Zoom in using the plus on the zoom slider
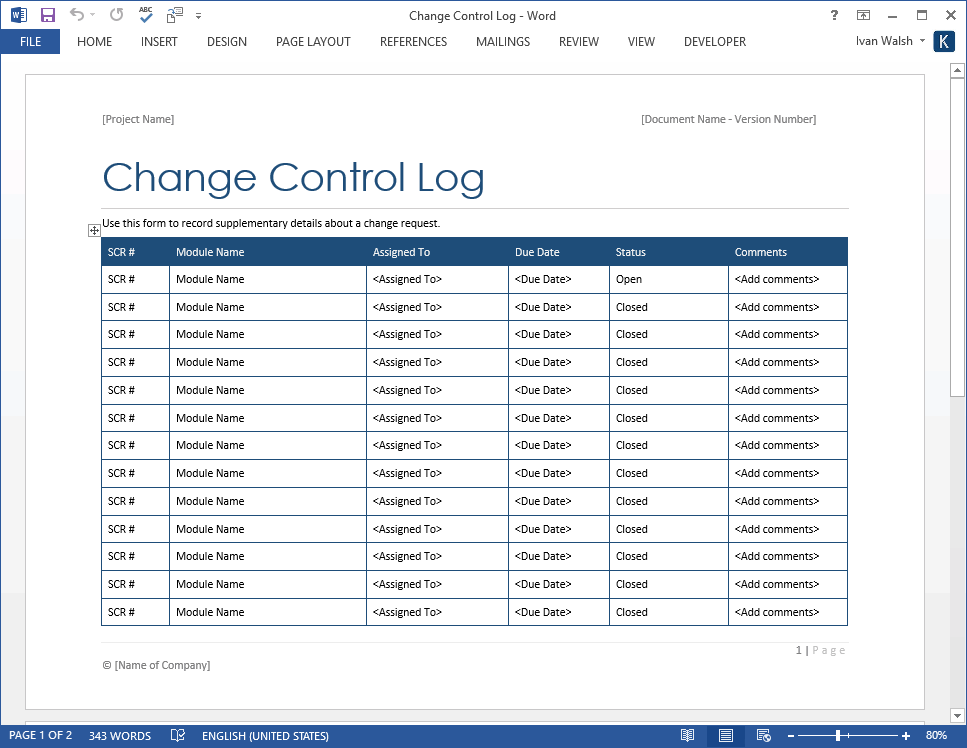Image resolution: width=967 pixels, height=748 pixels. pos(905,735)
